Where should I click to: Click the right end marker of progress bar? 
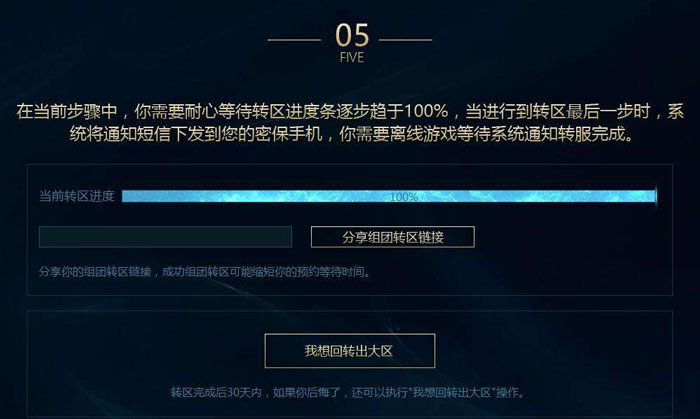(656, 195)
